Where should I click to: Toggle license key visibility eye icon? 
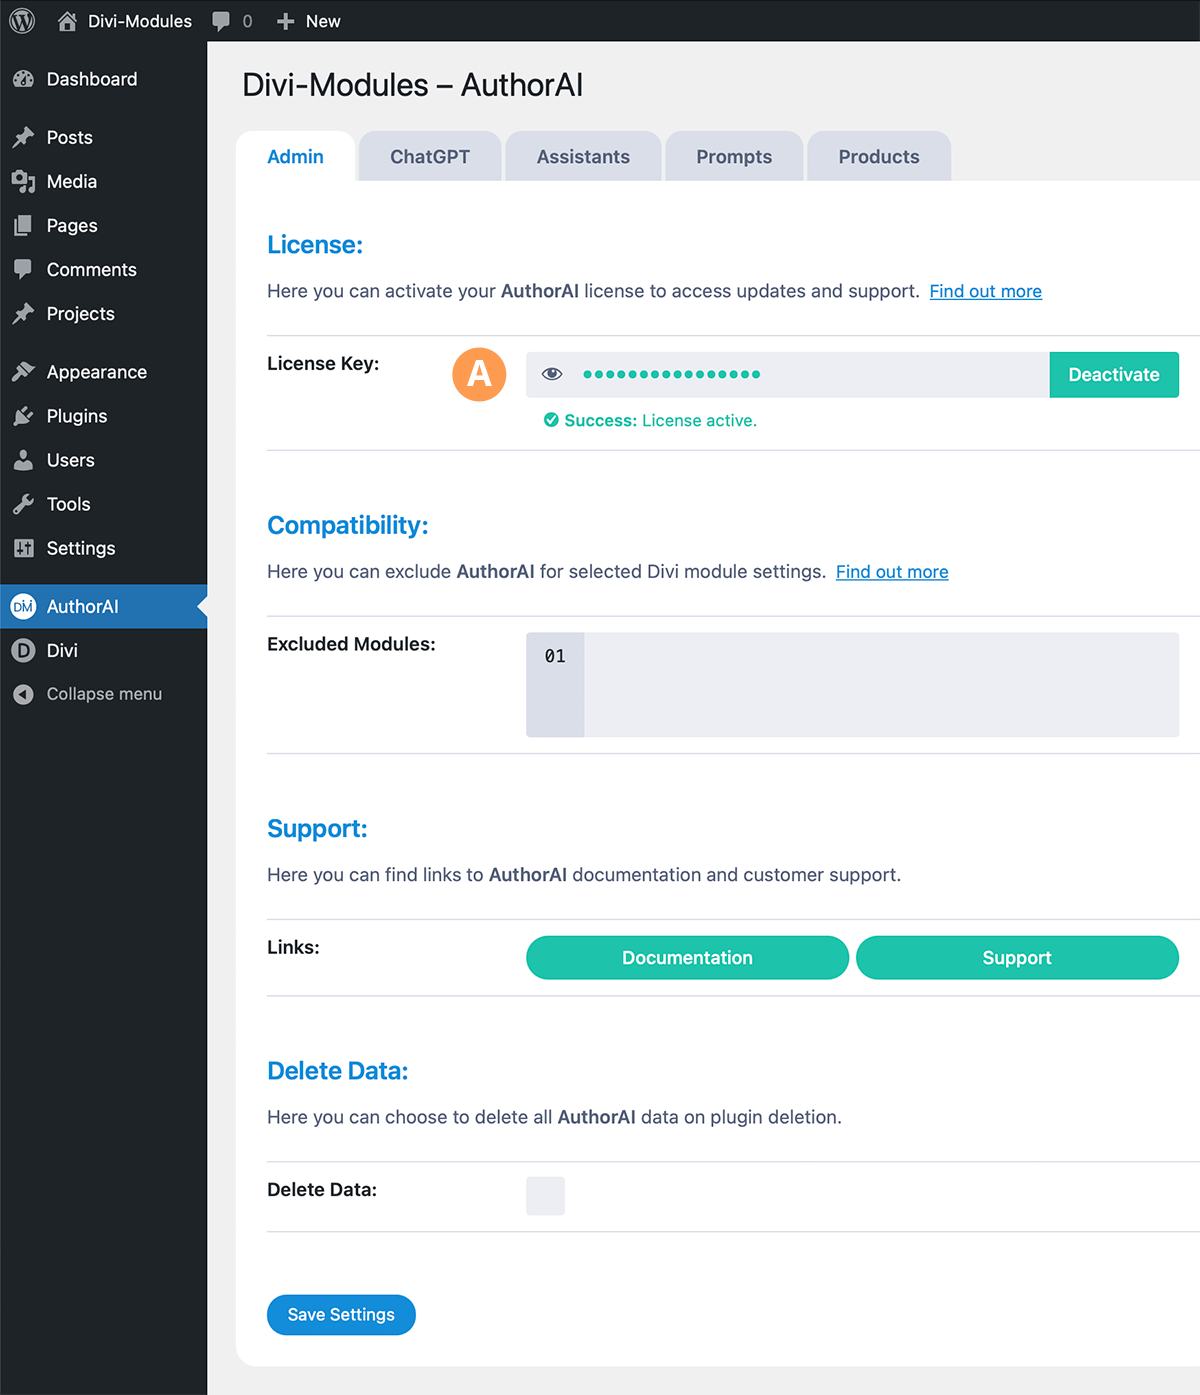(552, 374)
